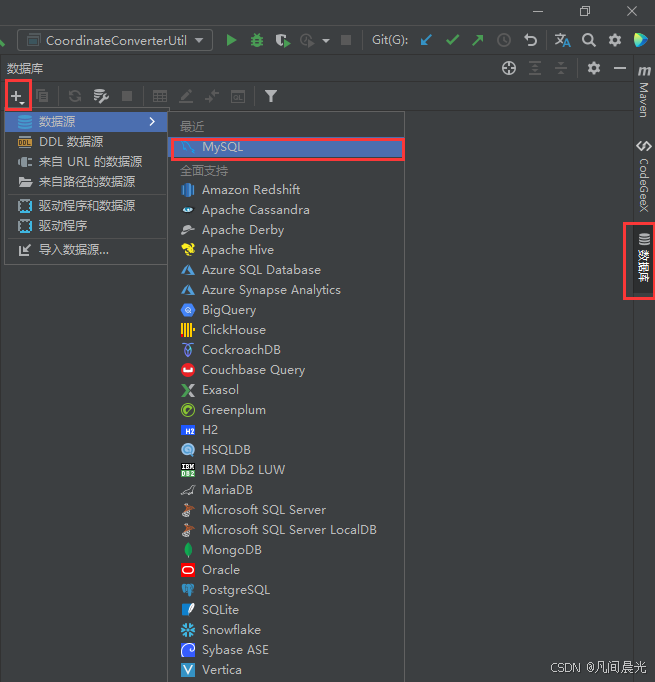Open the CodeGeeX side tab
Image resolution: width=655 pixels, height=682 pixels.
[644, 176]
